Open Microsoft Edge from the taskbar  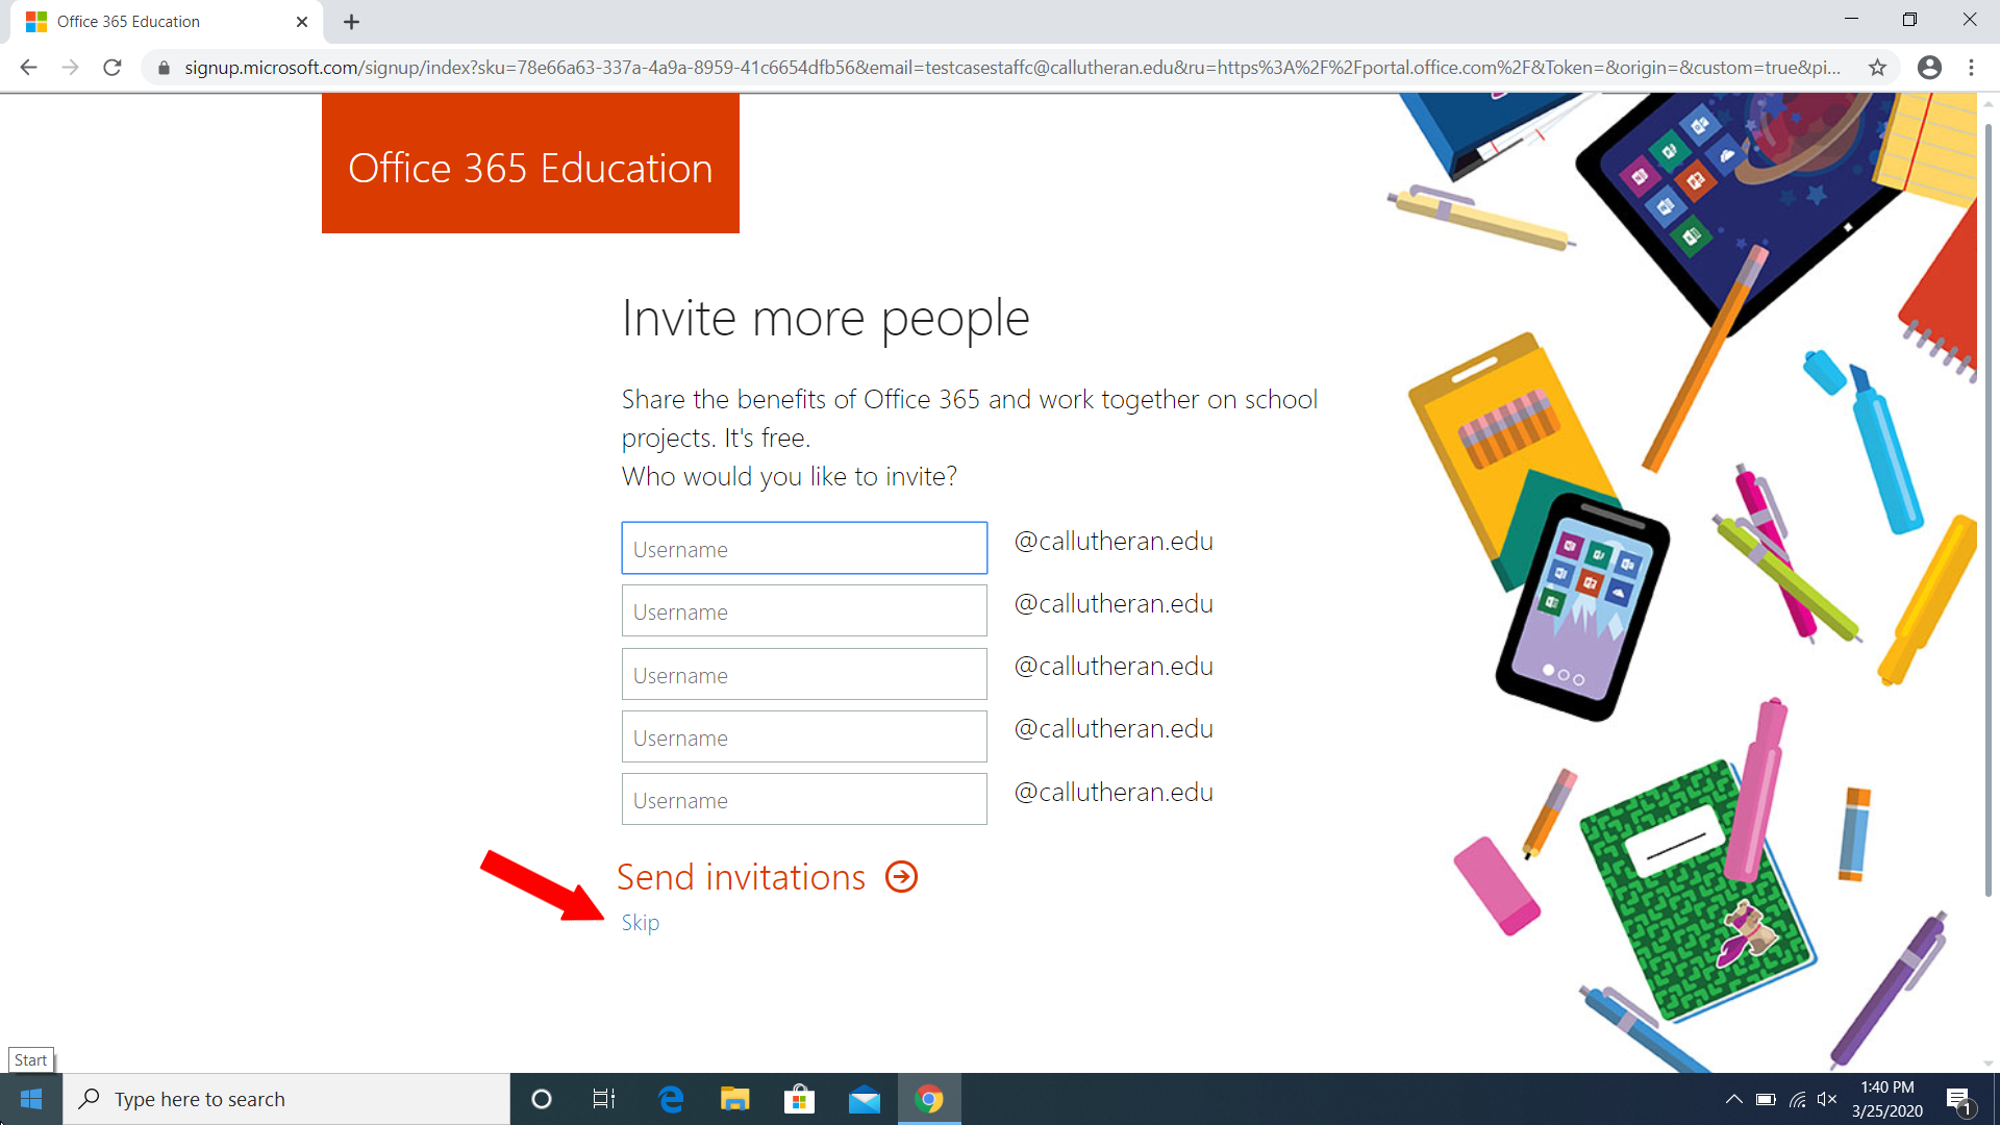click(x=671, y=1099)
